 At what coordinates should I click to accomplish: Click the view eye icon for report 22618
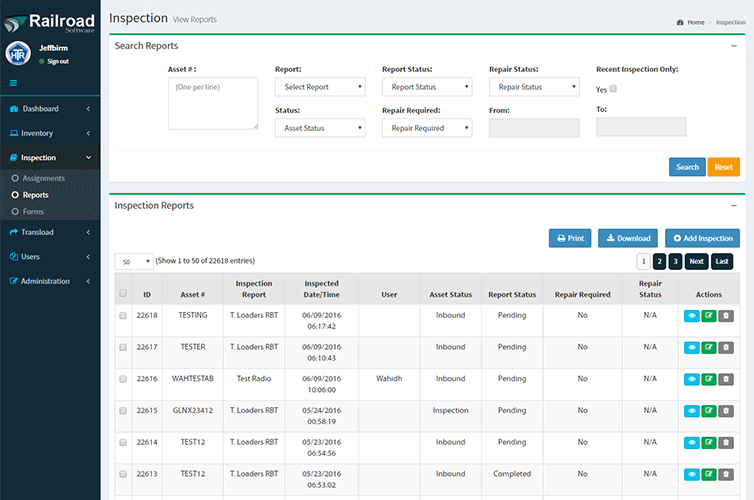(x=690, y=315)
